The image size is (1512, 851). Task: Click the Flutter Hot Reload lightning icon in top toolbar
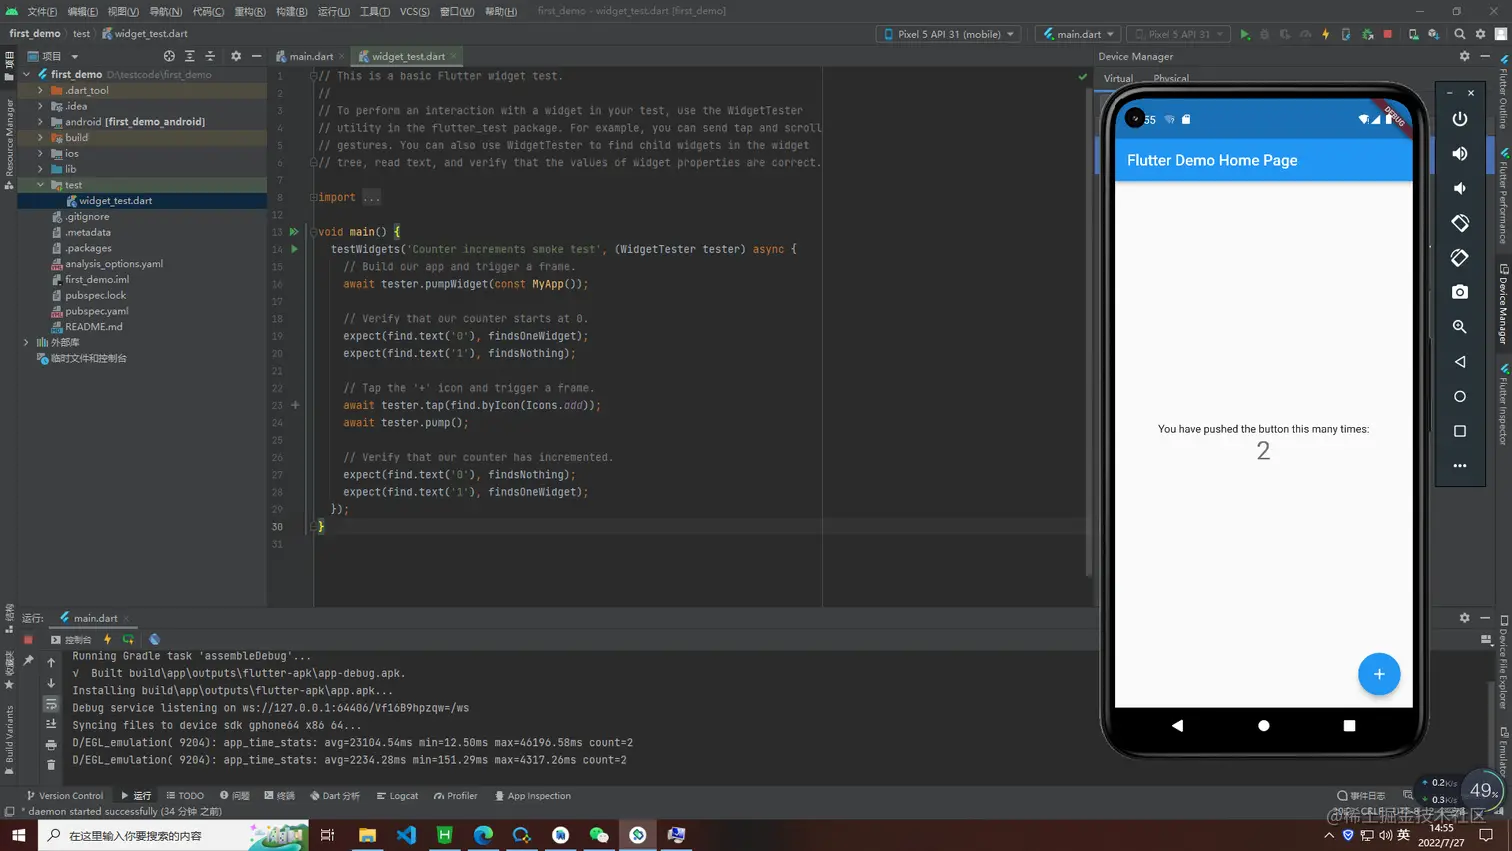point(1326,34)
